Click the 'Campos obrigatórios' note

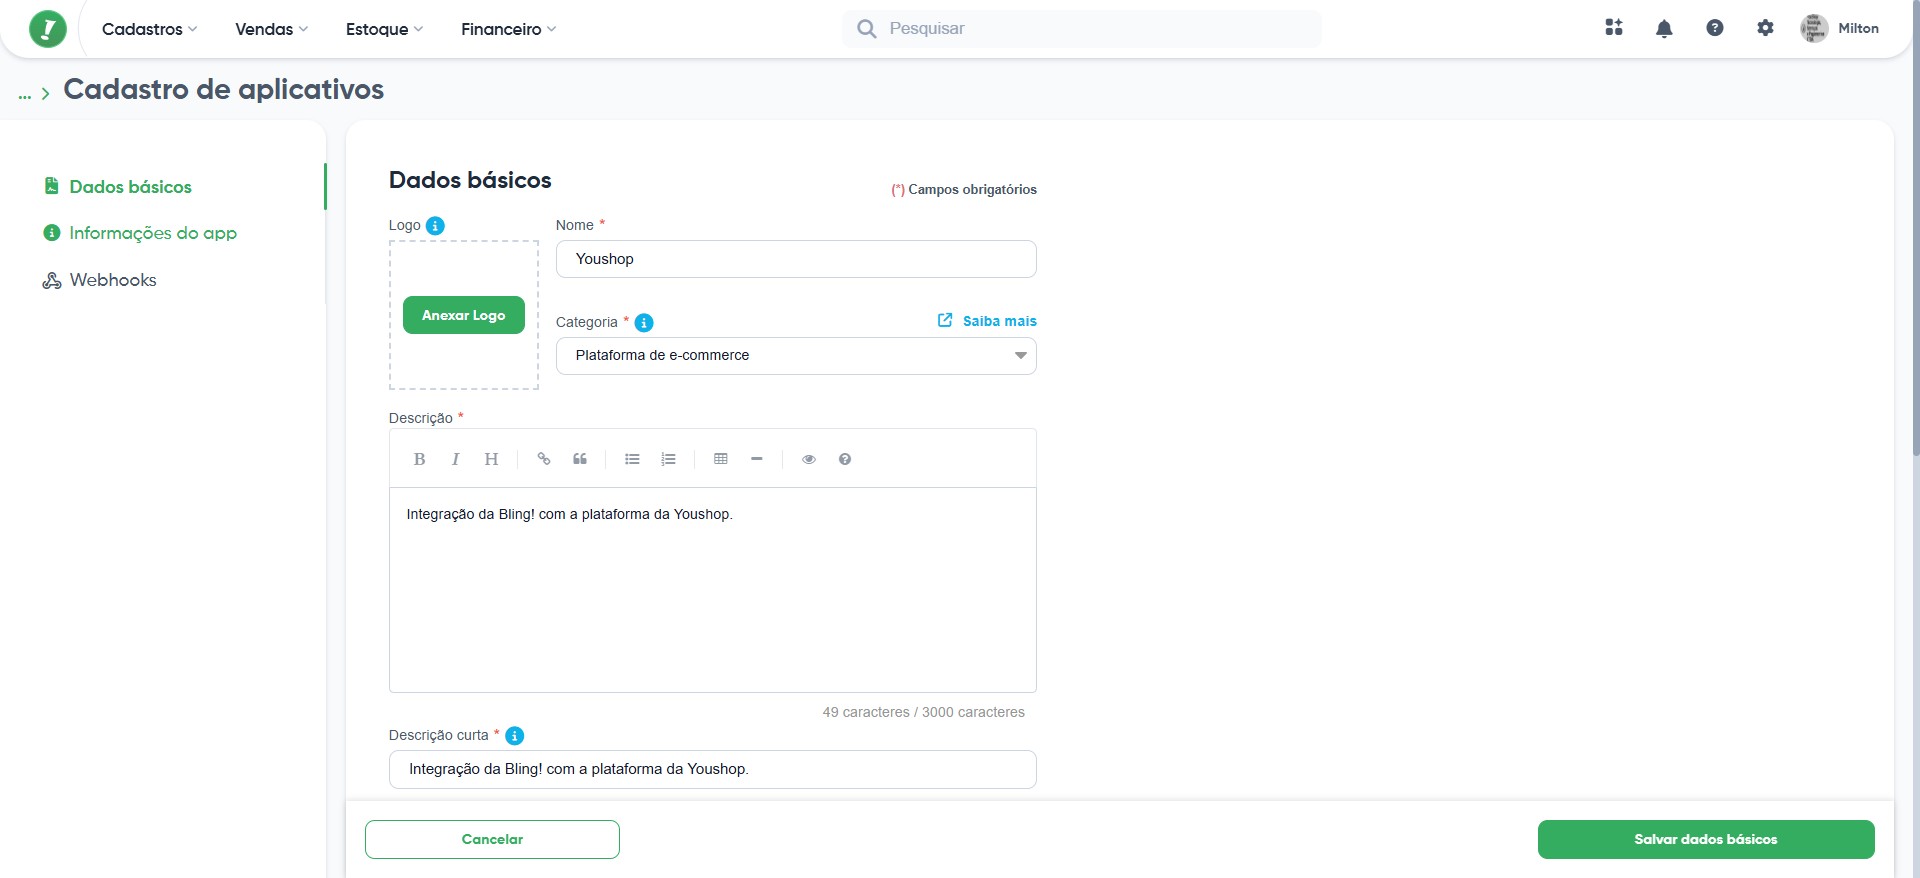click(964, 190)
